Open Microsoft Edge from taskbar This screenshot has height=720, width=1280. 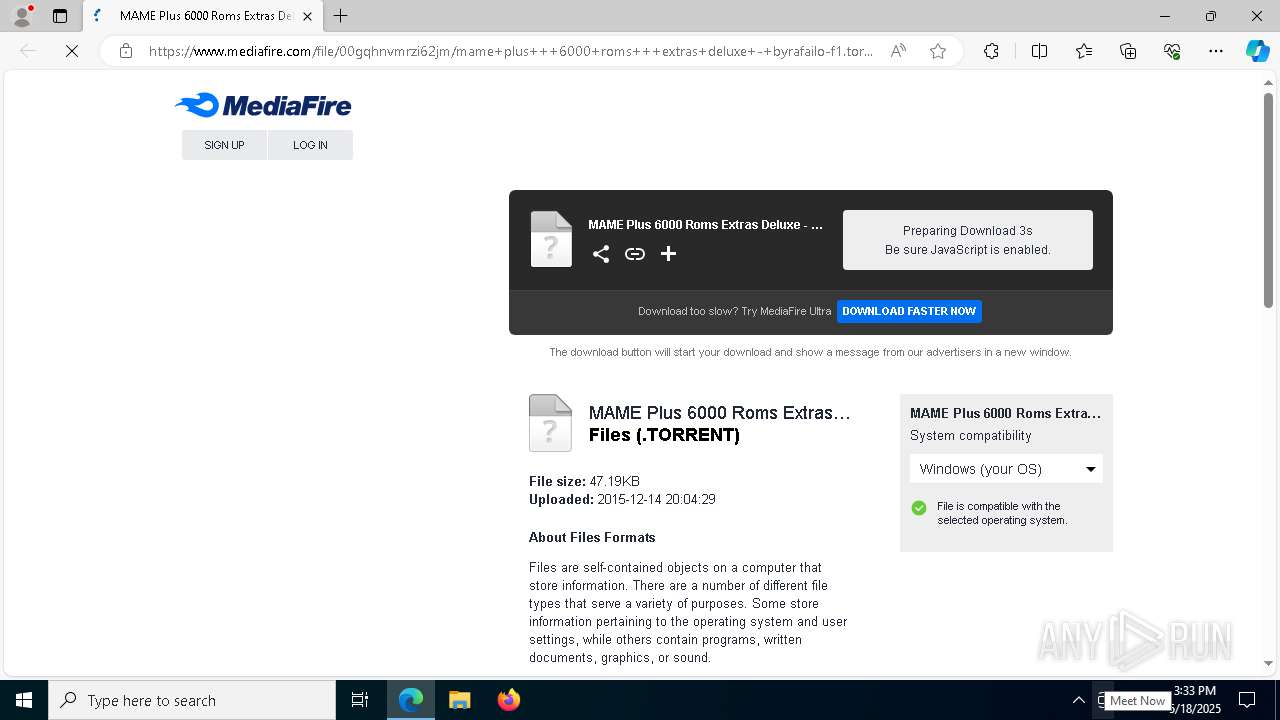tap(411, 700)
